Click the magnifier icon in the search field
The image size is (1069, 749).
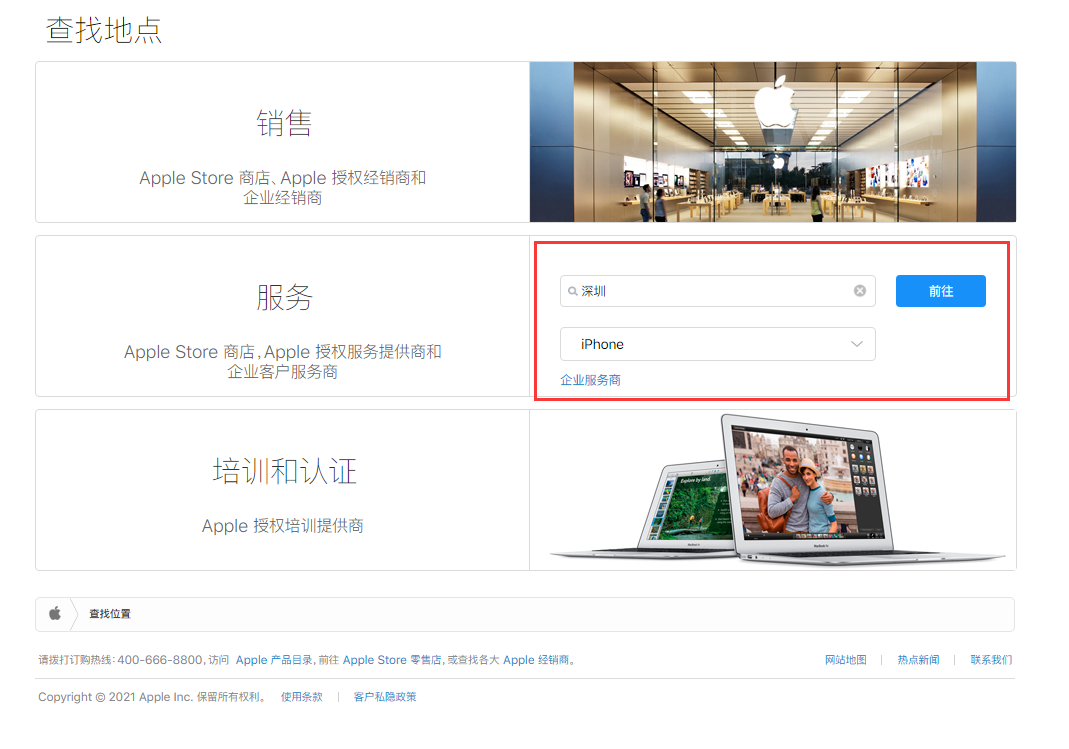click(571, 290)
